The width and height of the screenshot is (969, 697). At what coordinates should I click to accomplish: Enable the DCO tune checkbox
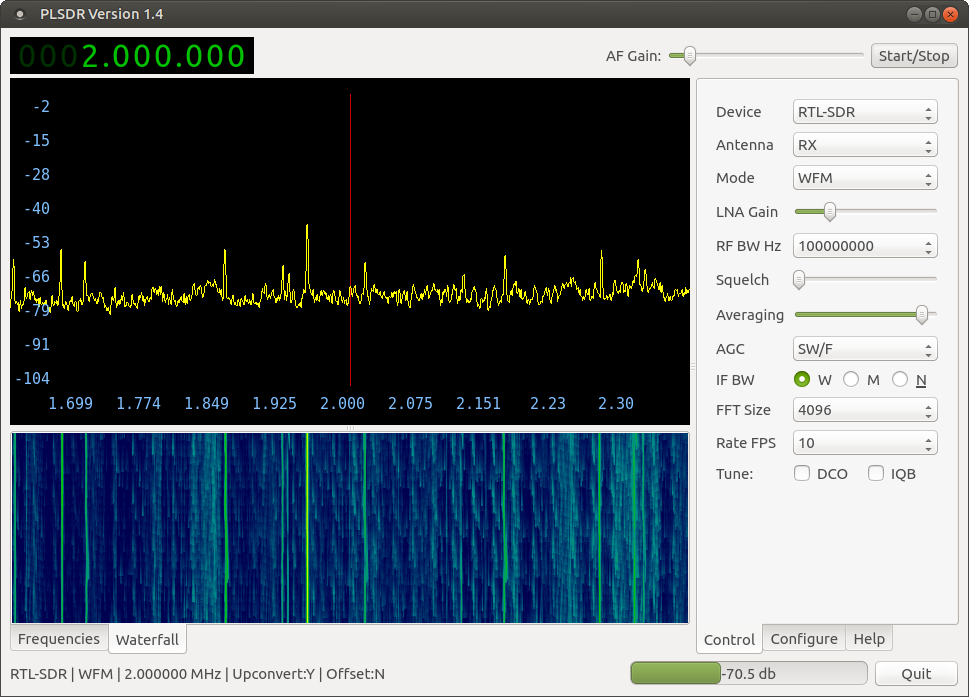pyautogui.click(x=802, y=474)
